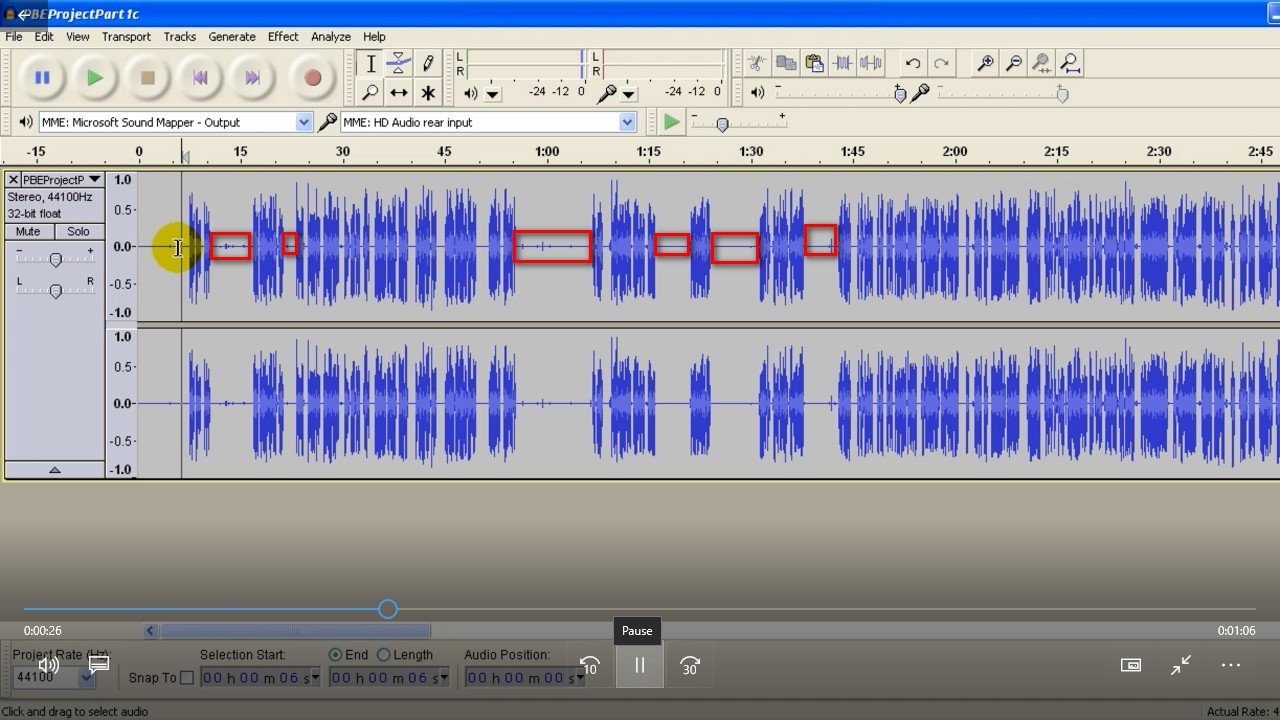Open the HD Audio rear input dropdown
Screen dimensions: 1280x720
627,122
